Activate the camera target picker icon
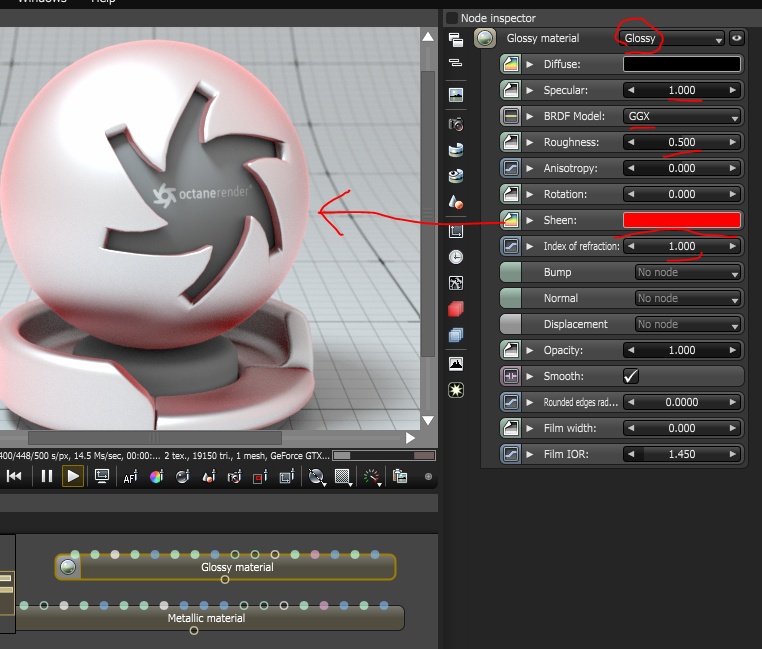The width and height of the screenshot is (762, 649). pyautogui.click(x=235, y=477)
